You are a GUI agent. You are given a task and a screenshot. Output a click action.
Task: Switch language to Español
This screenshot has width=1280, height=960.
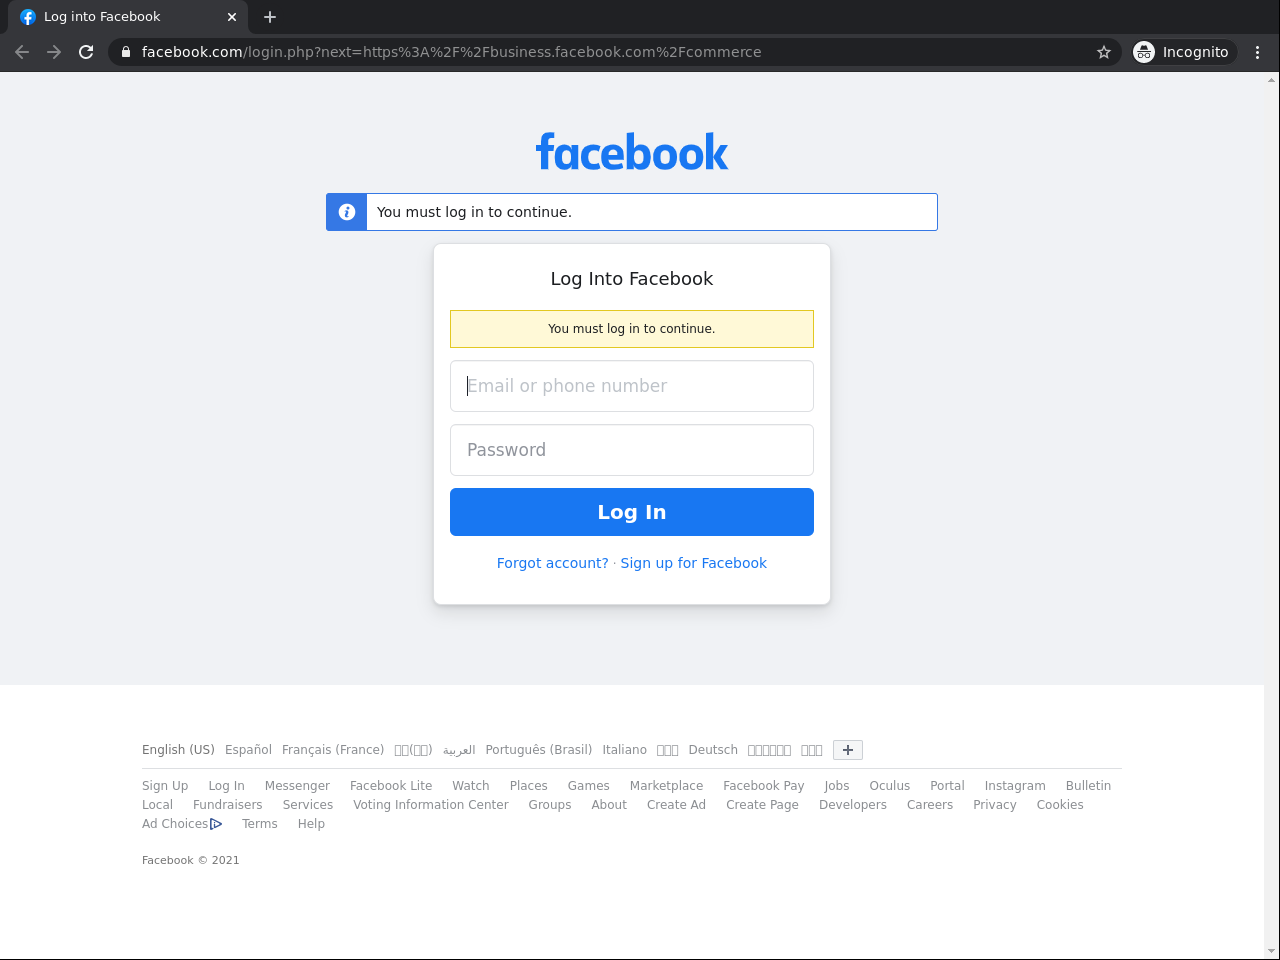[248, 750]
